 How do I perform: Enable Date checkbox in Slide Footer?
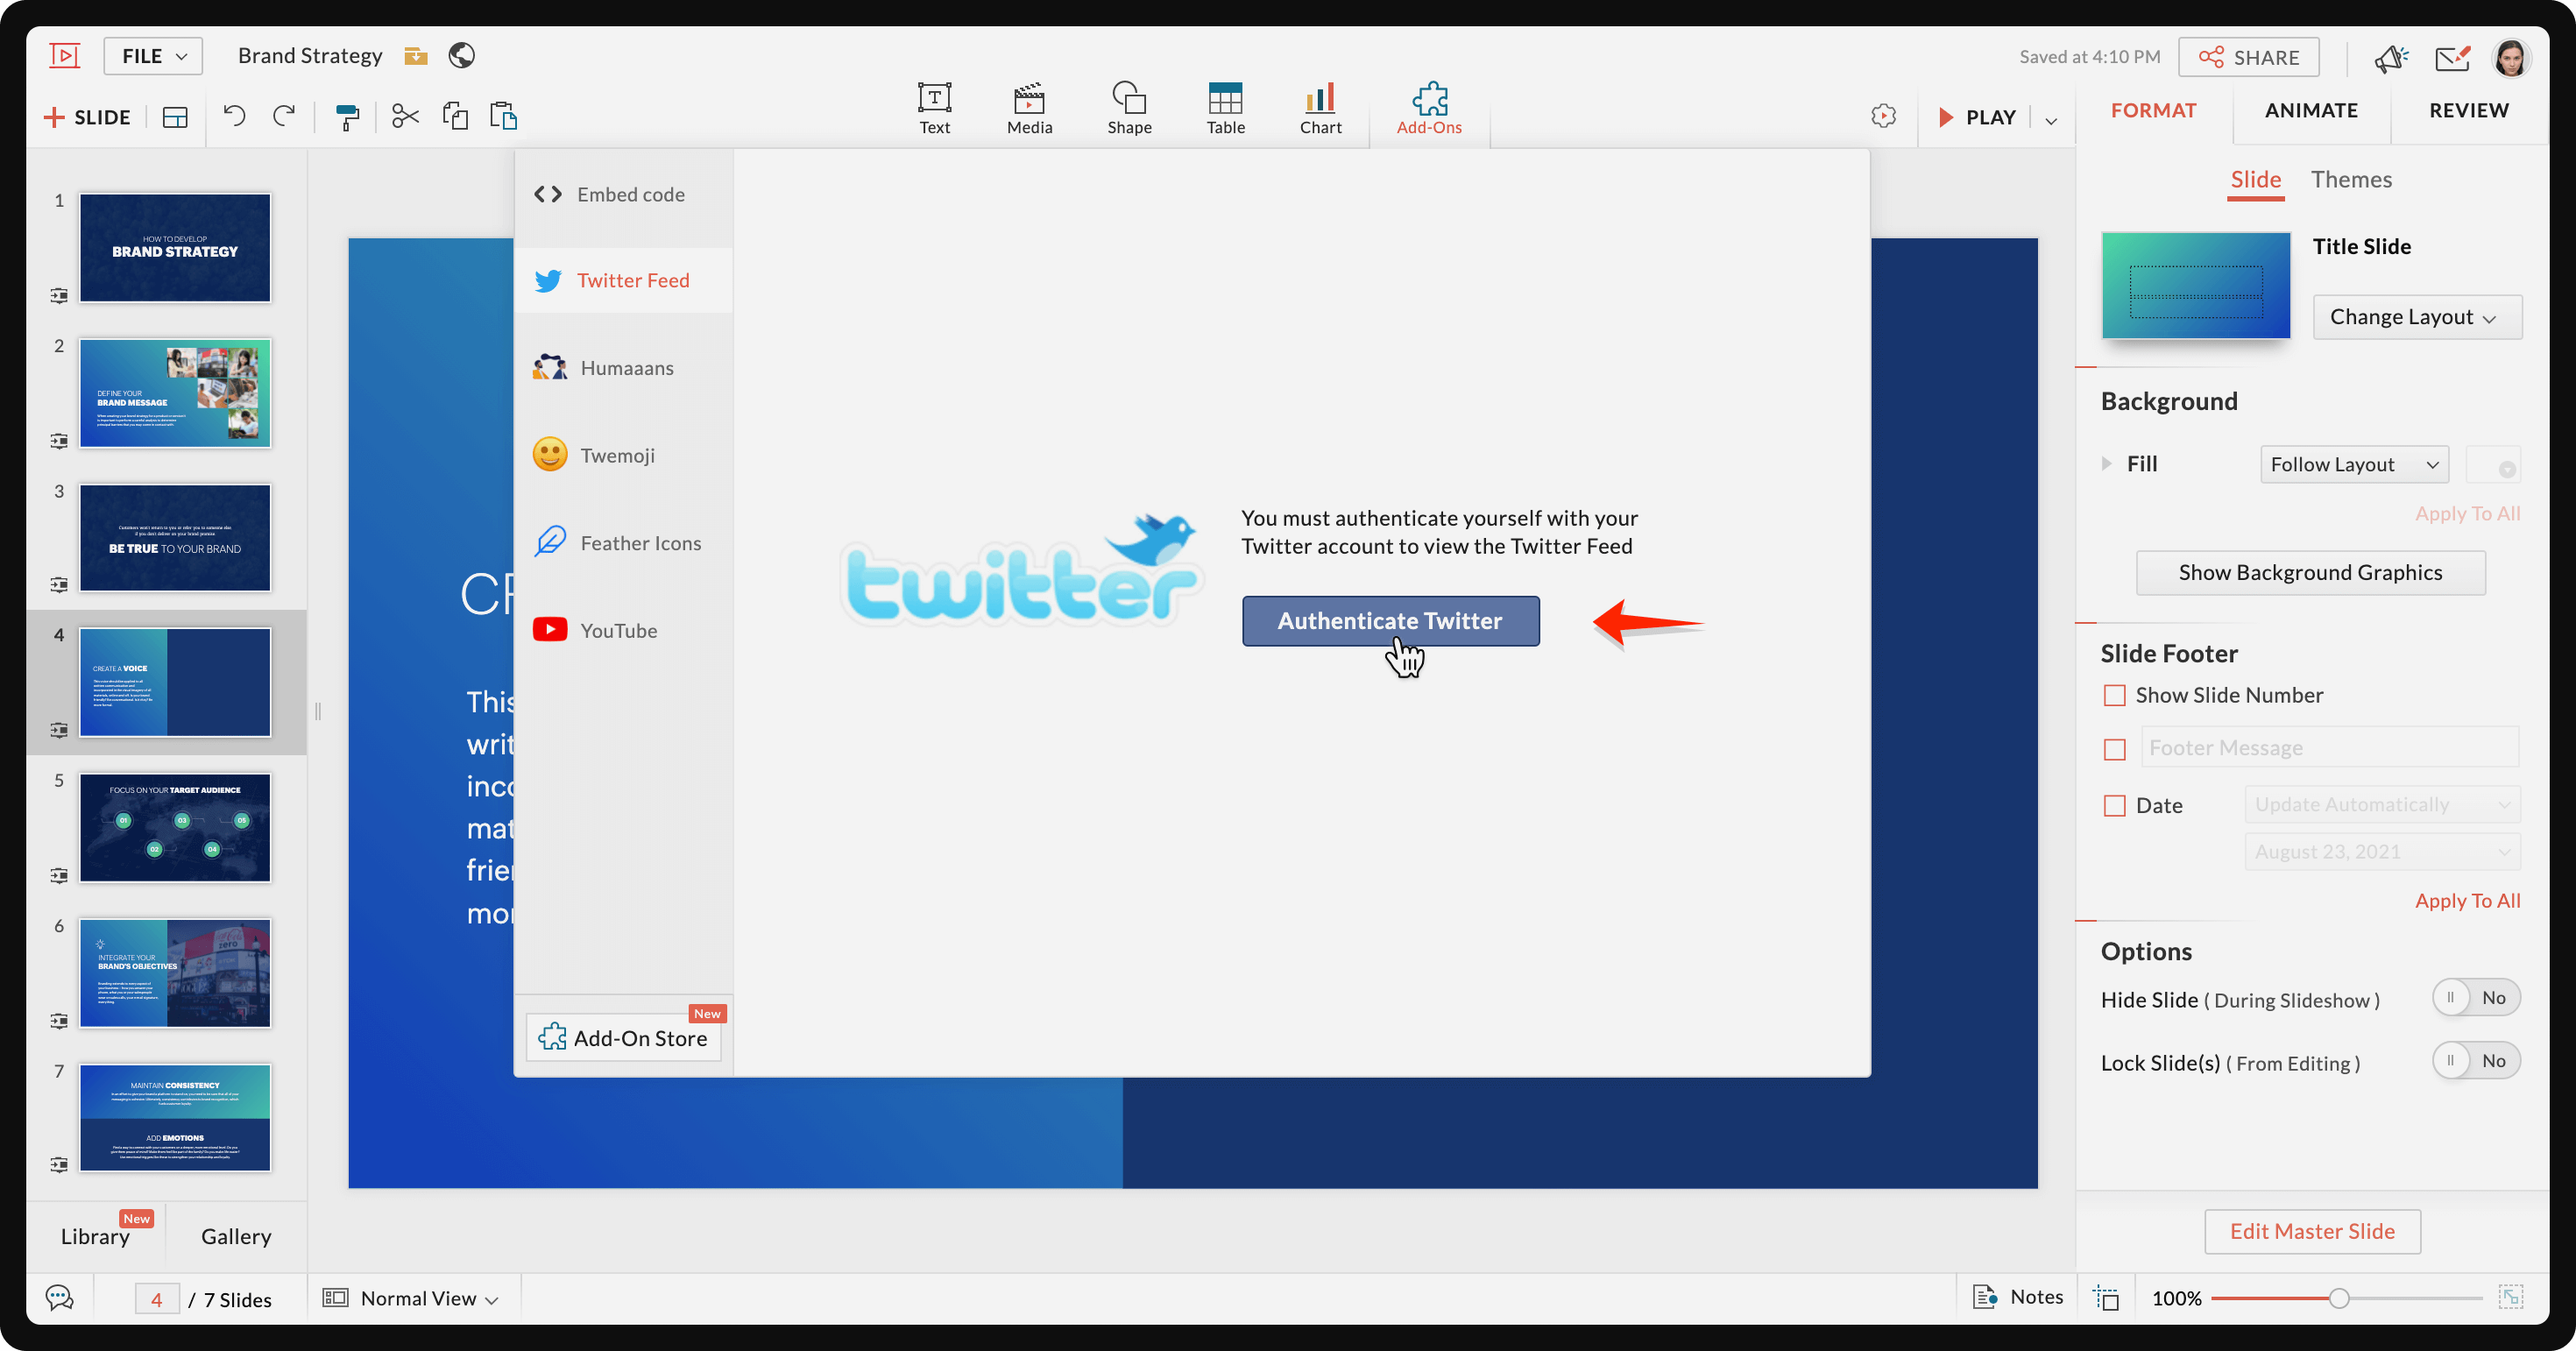point(2116,804)
